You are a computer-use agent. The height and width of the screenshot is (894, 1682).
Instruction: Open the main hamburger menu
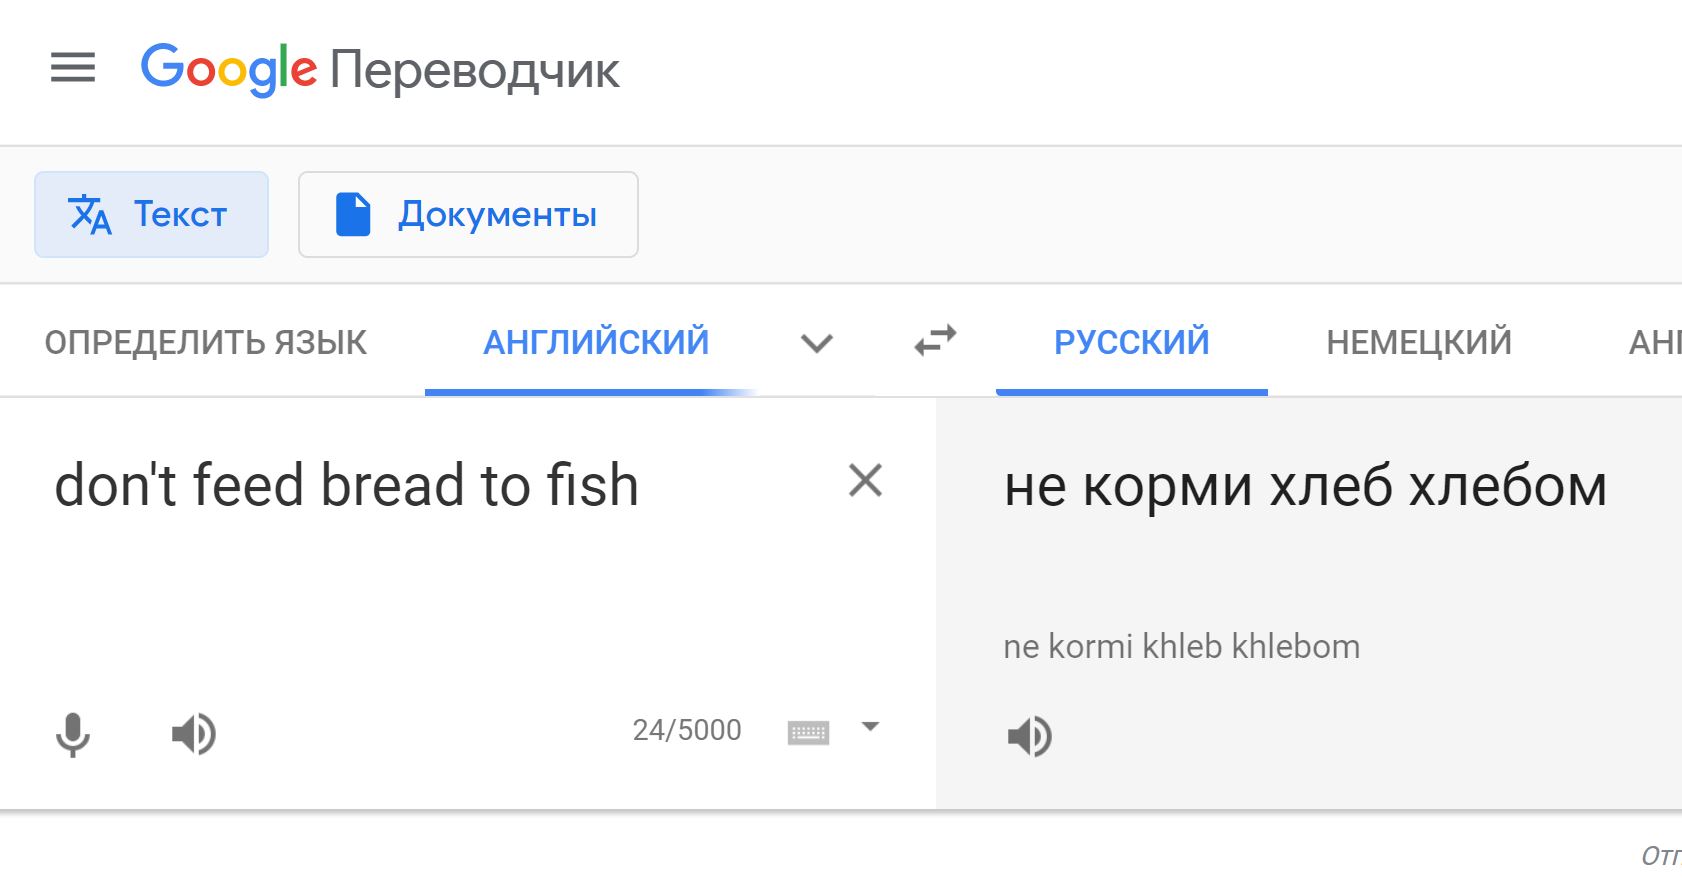point(73,68)
